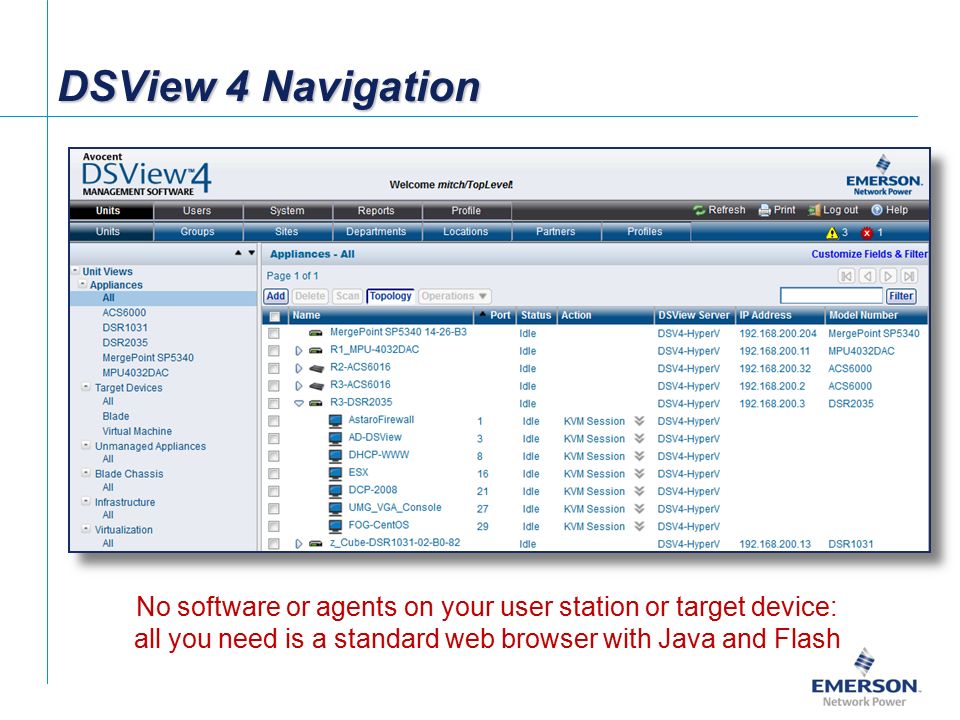
Task: Move sidebar item up with up arrow
Action: click(x=238, y=253)
